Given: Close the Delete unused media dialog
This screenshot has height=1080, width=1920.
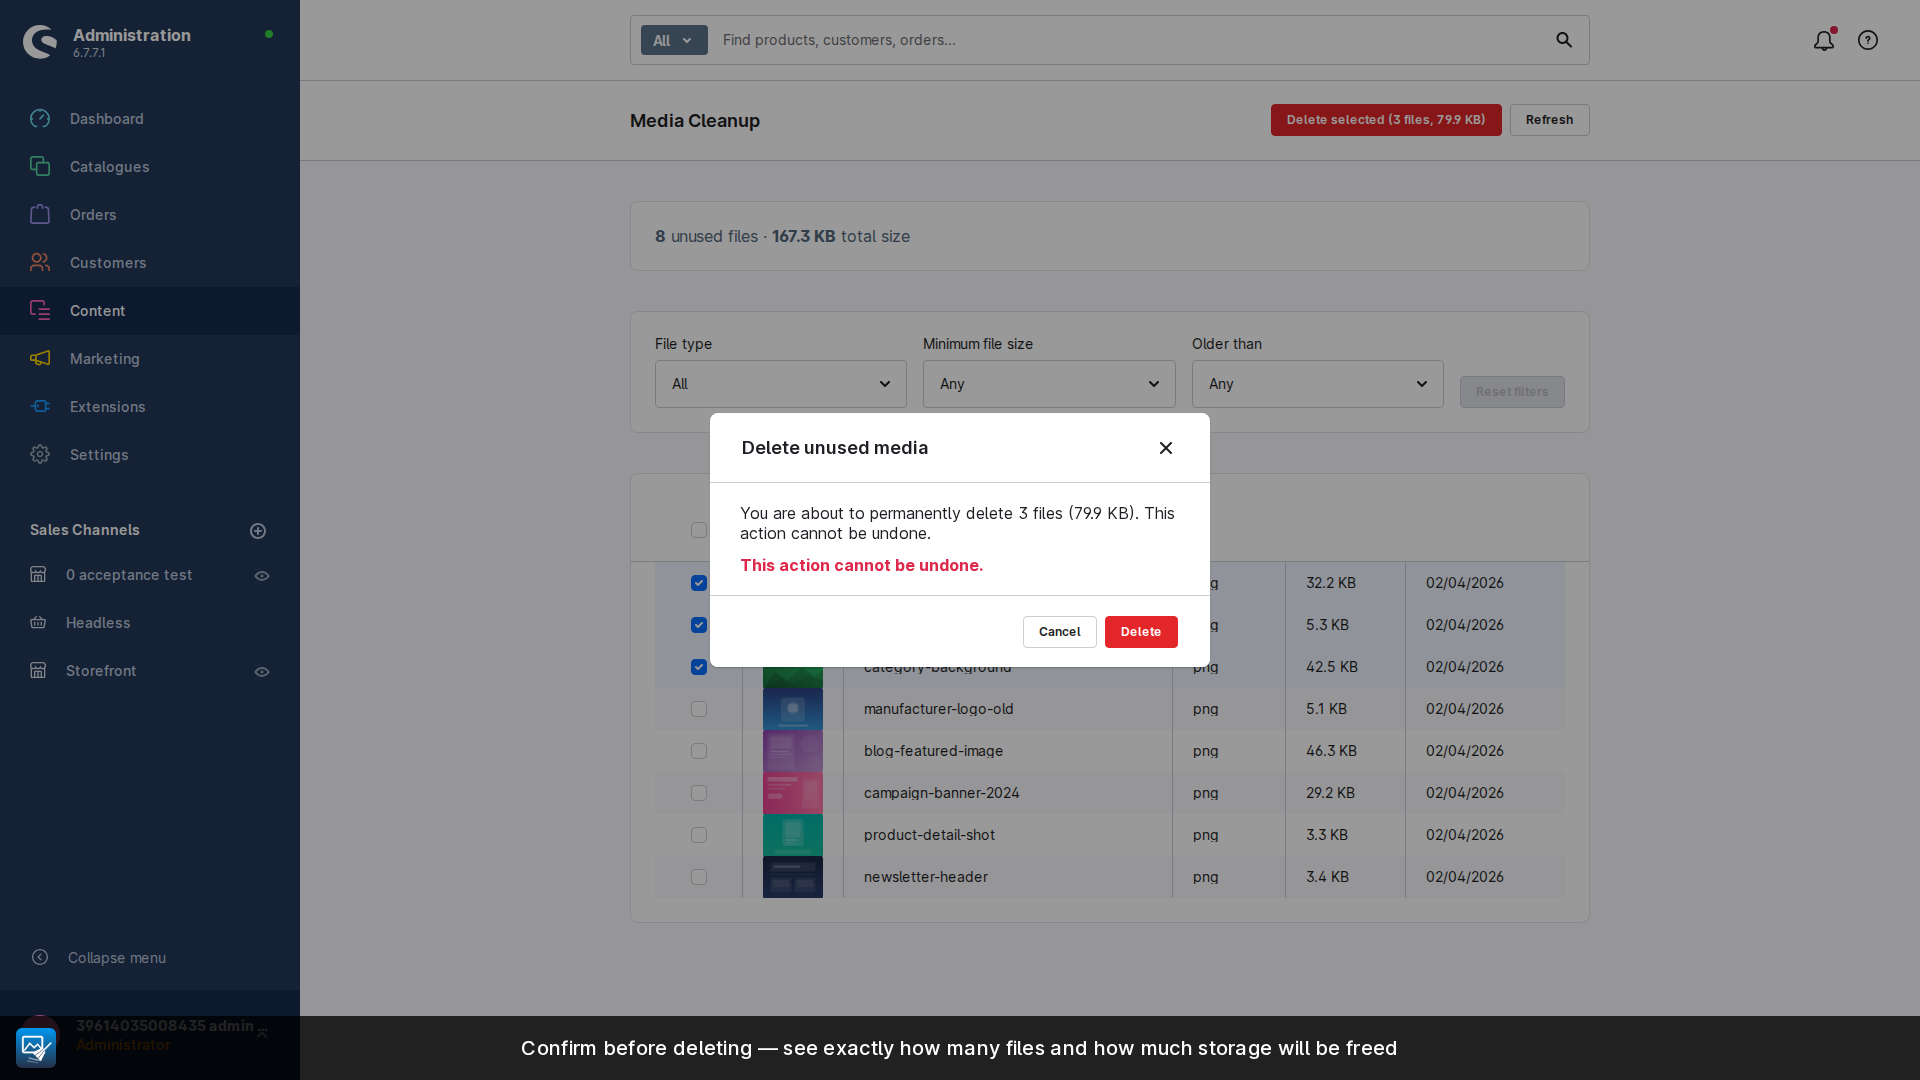Looking at the screenshot, I should click(x=1166, y=448).
